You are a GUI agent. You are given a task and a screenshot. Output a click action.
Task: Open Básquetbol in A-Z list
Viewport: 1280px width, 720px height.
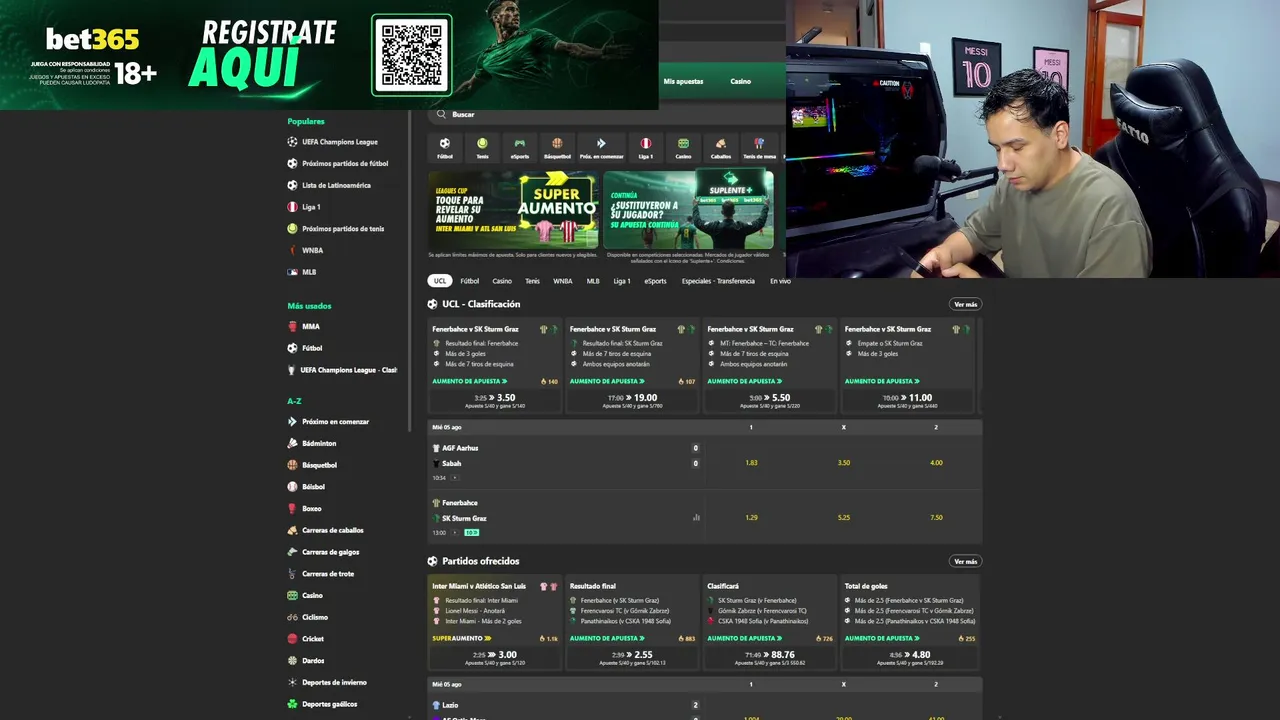(x=320, y=465)
